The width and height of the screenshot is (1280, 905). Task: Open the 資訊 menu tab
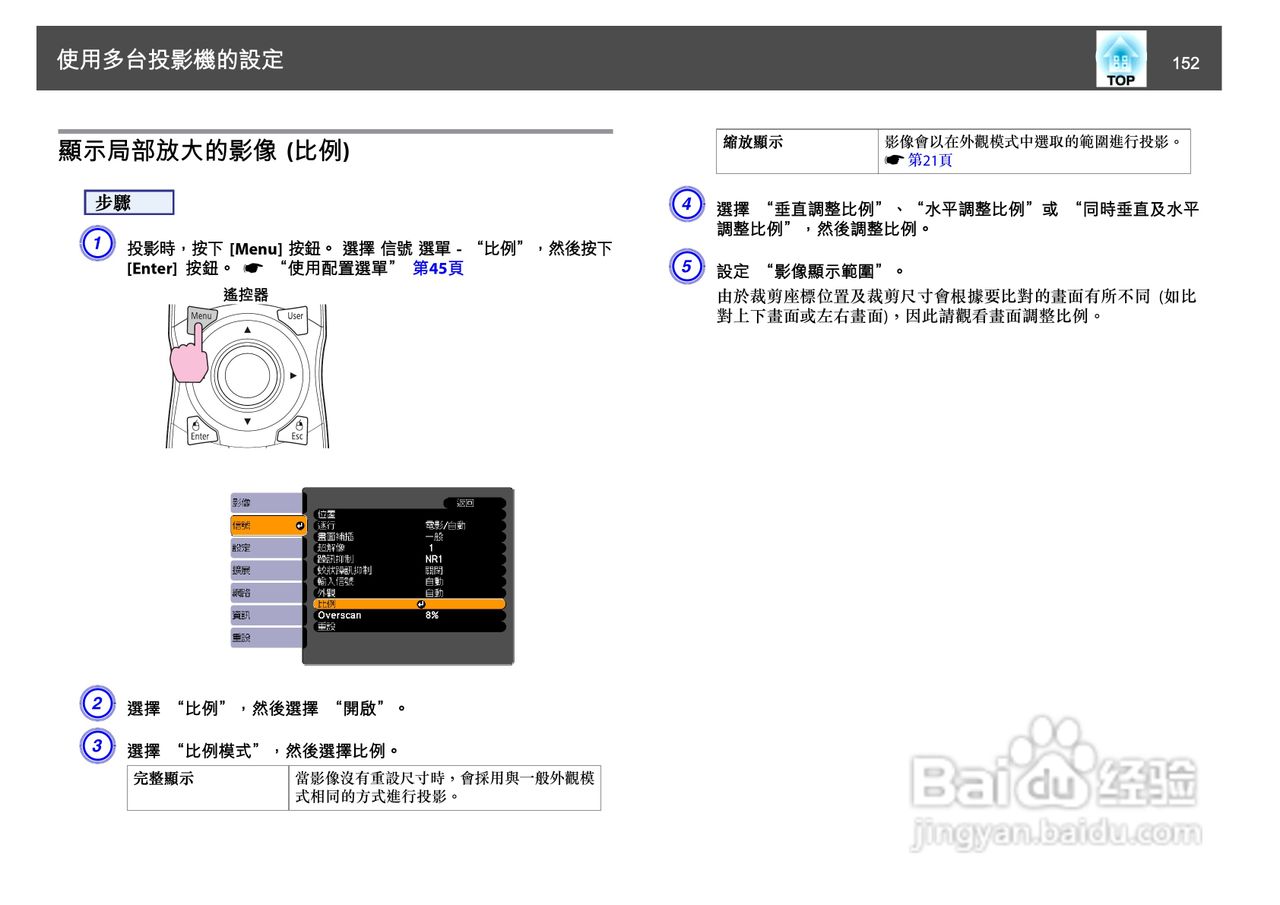(248, 616)
